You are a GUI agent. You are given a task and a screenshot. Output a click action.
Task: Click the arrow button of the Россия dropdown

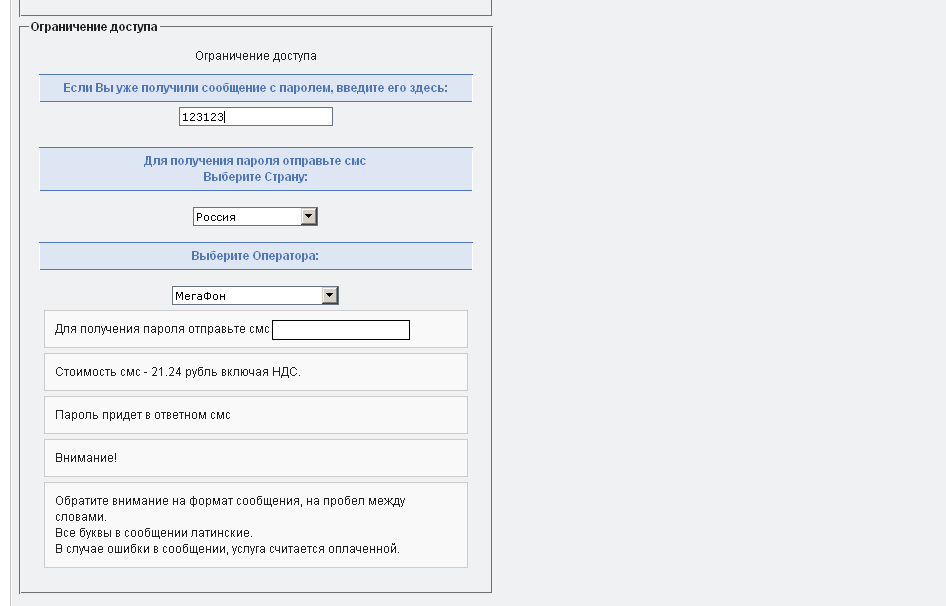pos(309,217)
